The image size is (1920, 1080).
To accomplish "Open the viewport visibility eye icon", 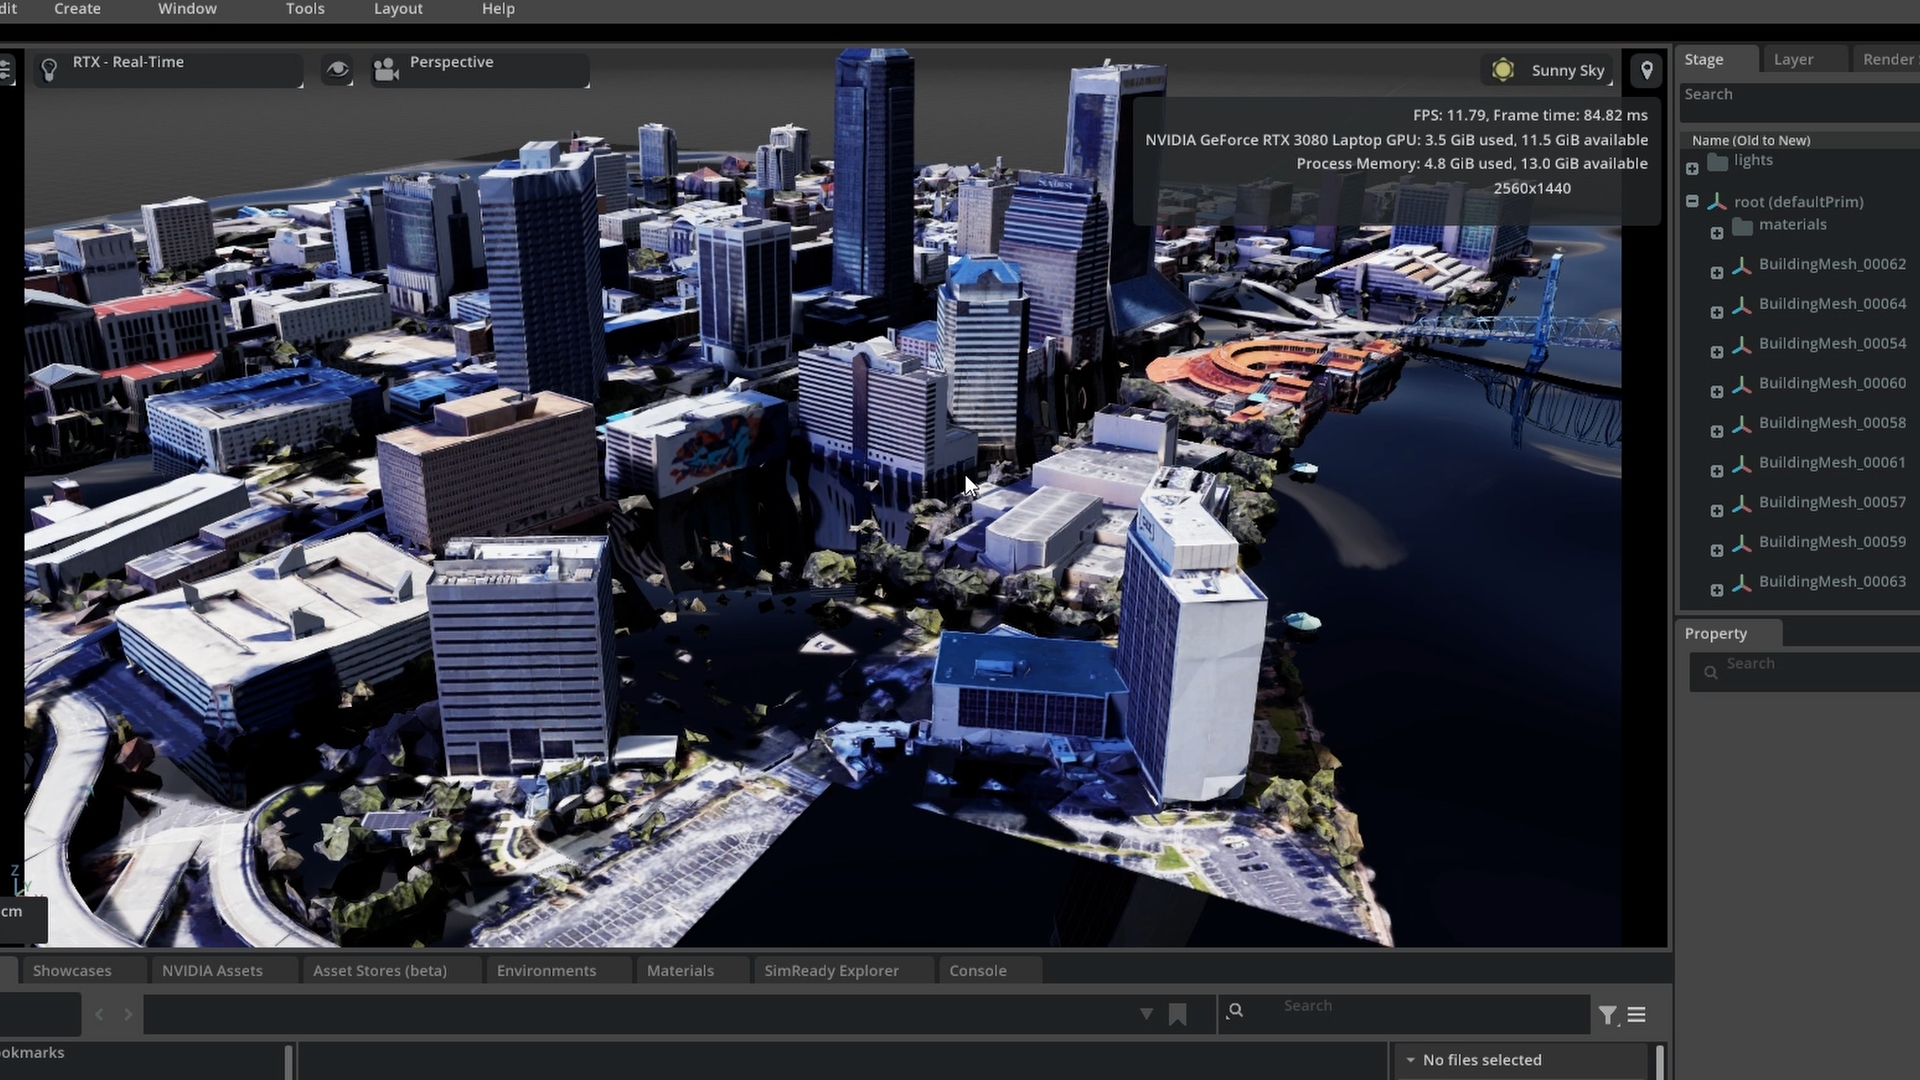I will [337, 70].
